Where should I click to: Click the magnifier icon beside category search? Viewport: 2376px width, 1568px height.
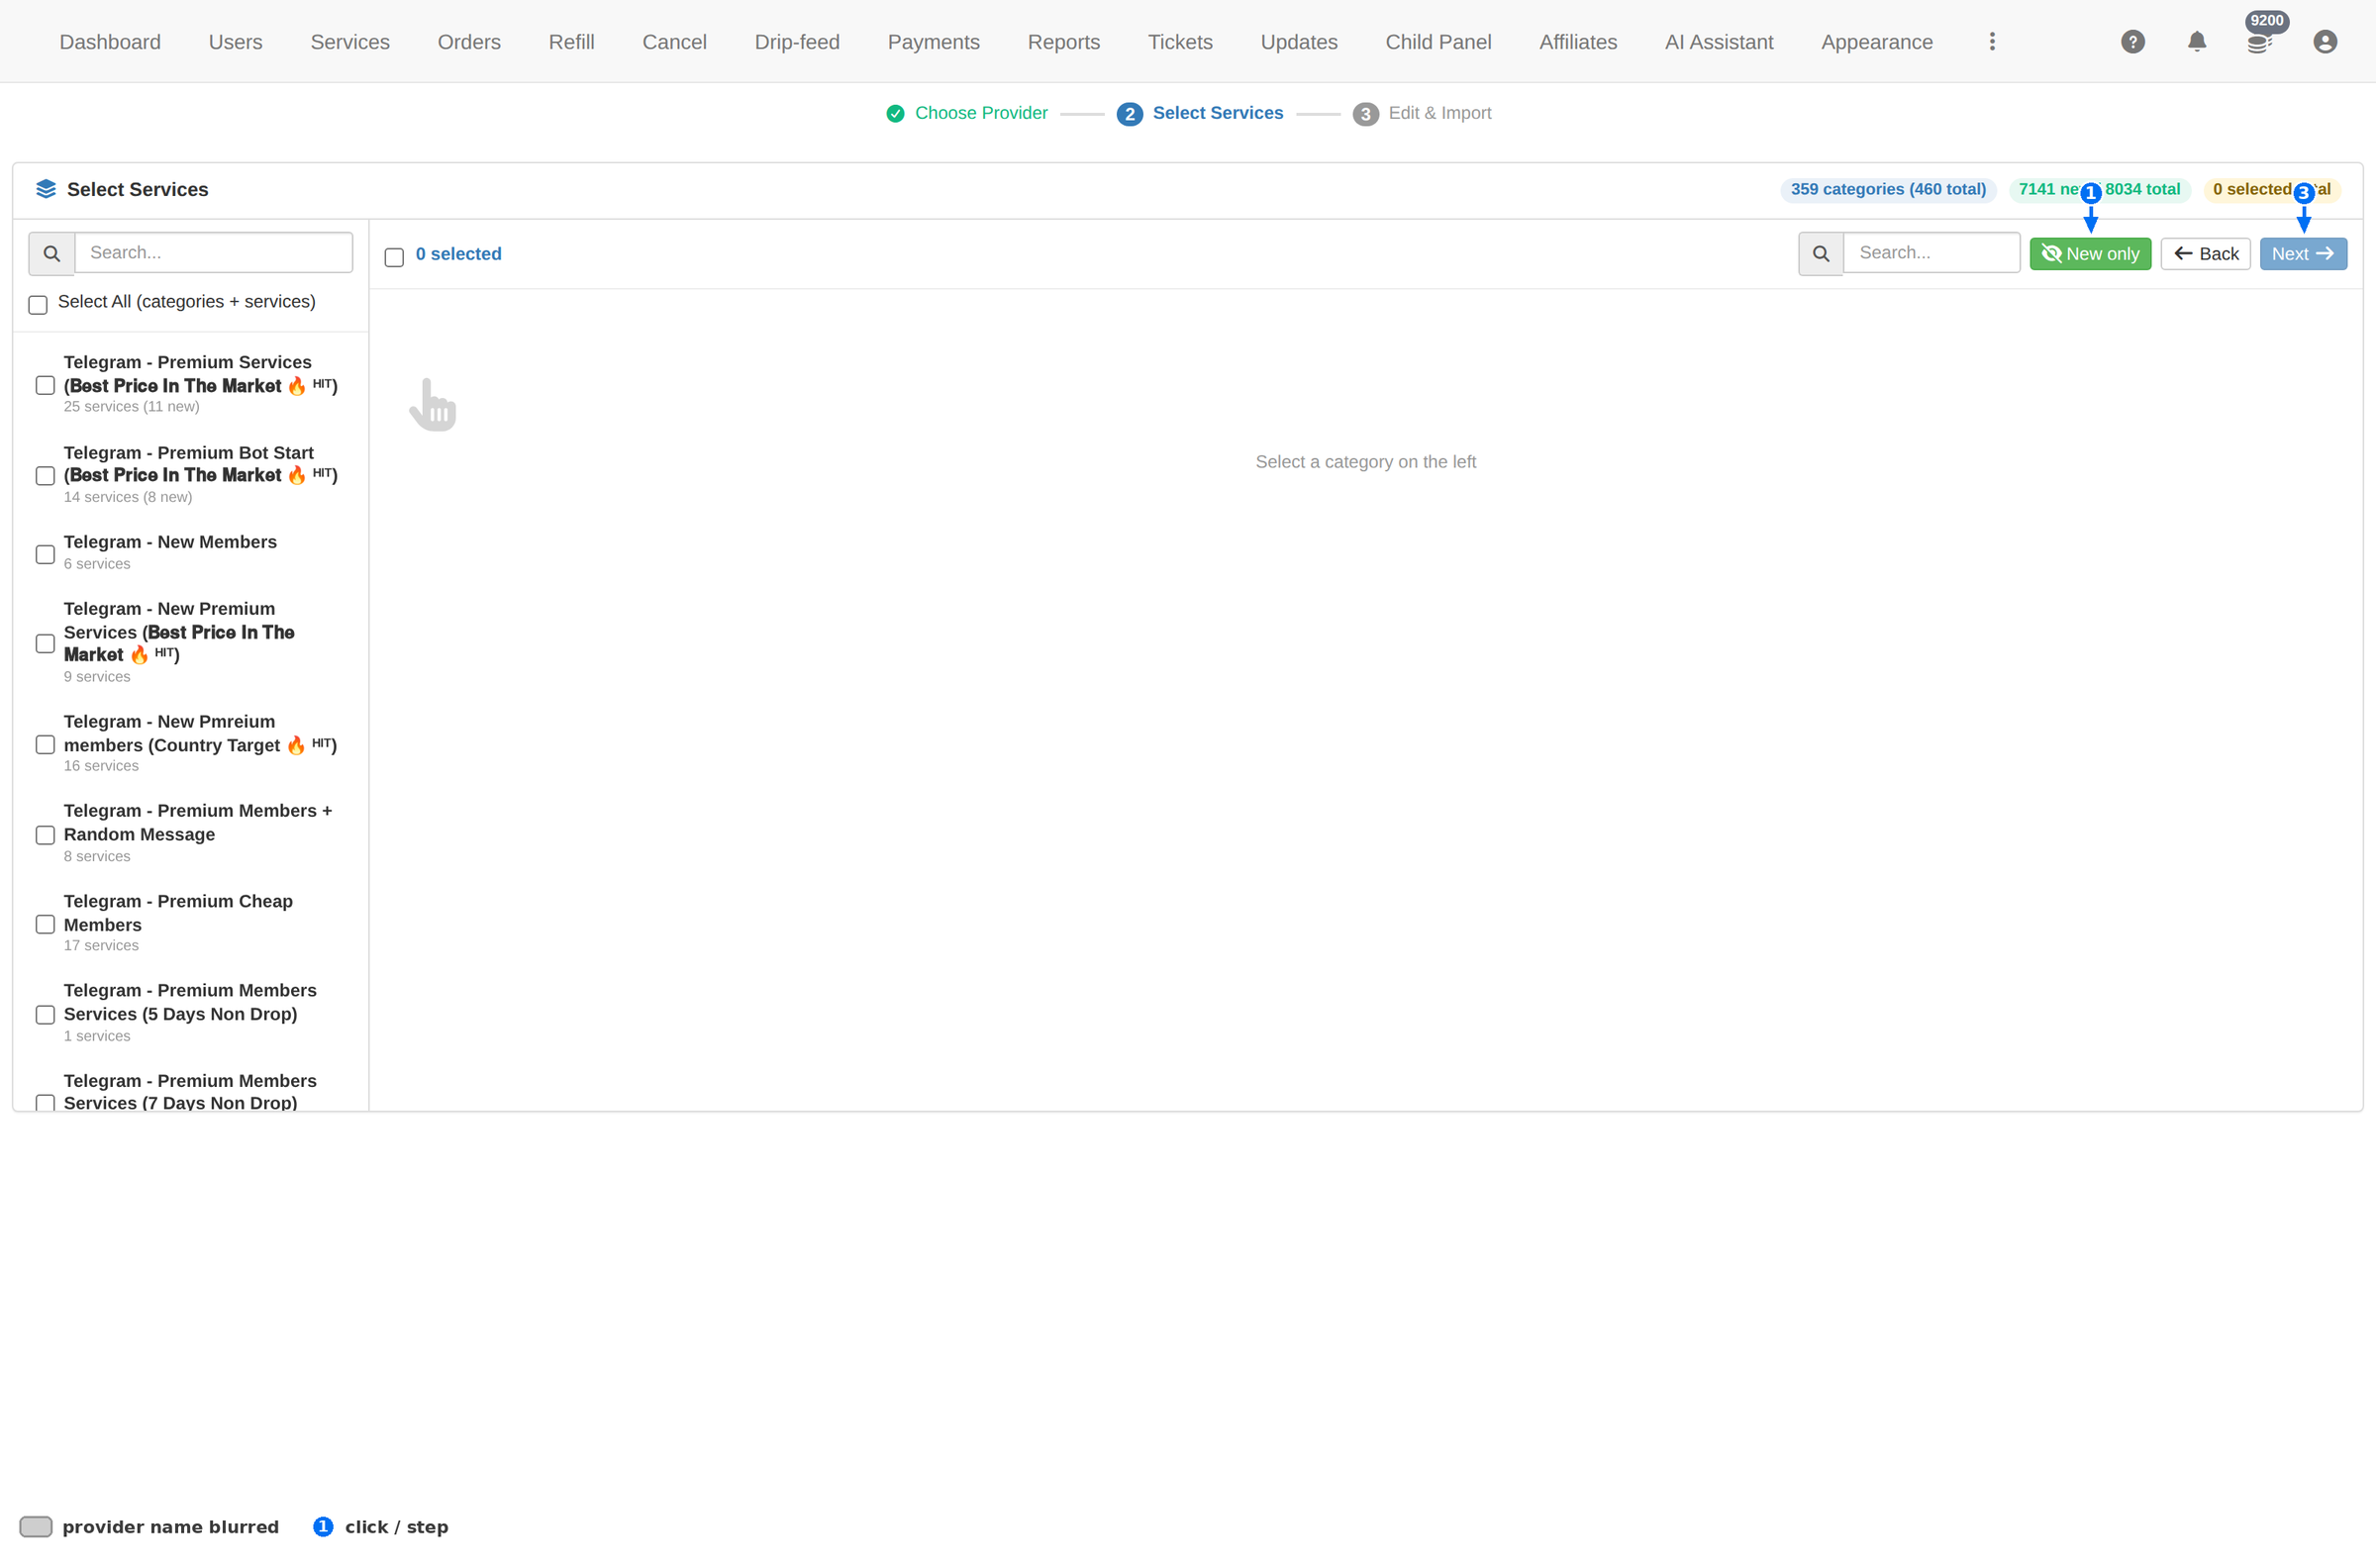52,253
